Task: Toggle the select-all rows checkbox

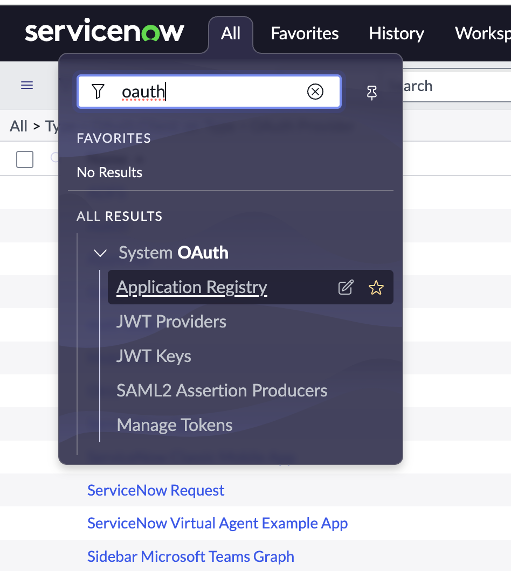Action: [25, 159]
